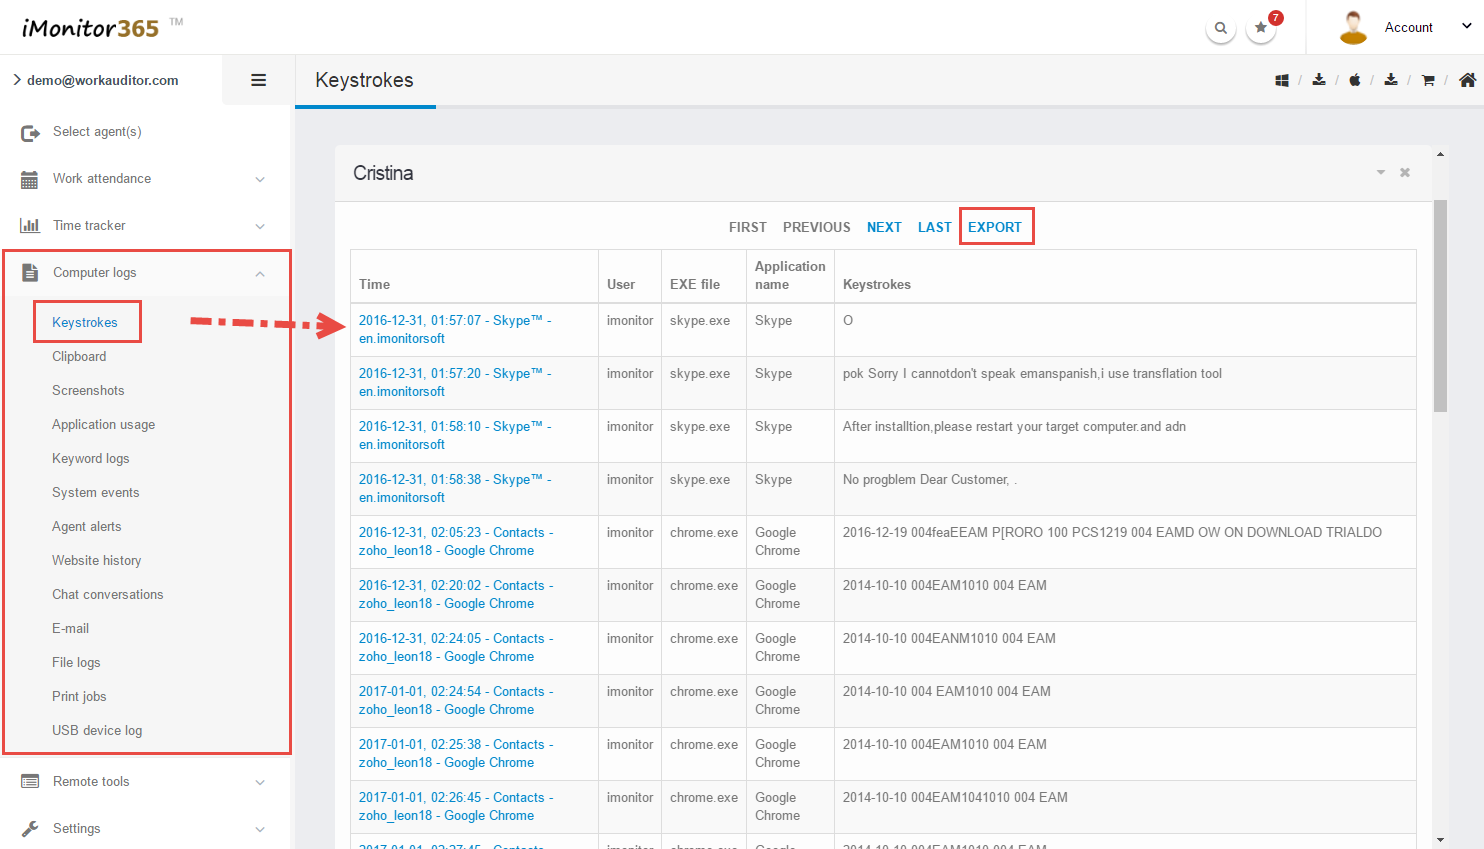Click the Remote tools icon

30,782
